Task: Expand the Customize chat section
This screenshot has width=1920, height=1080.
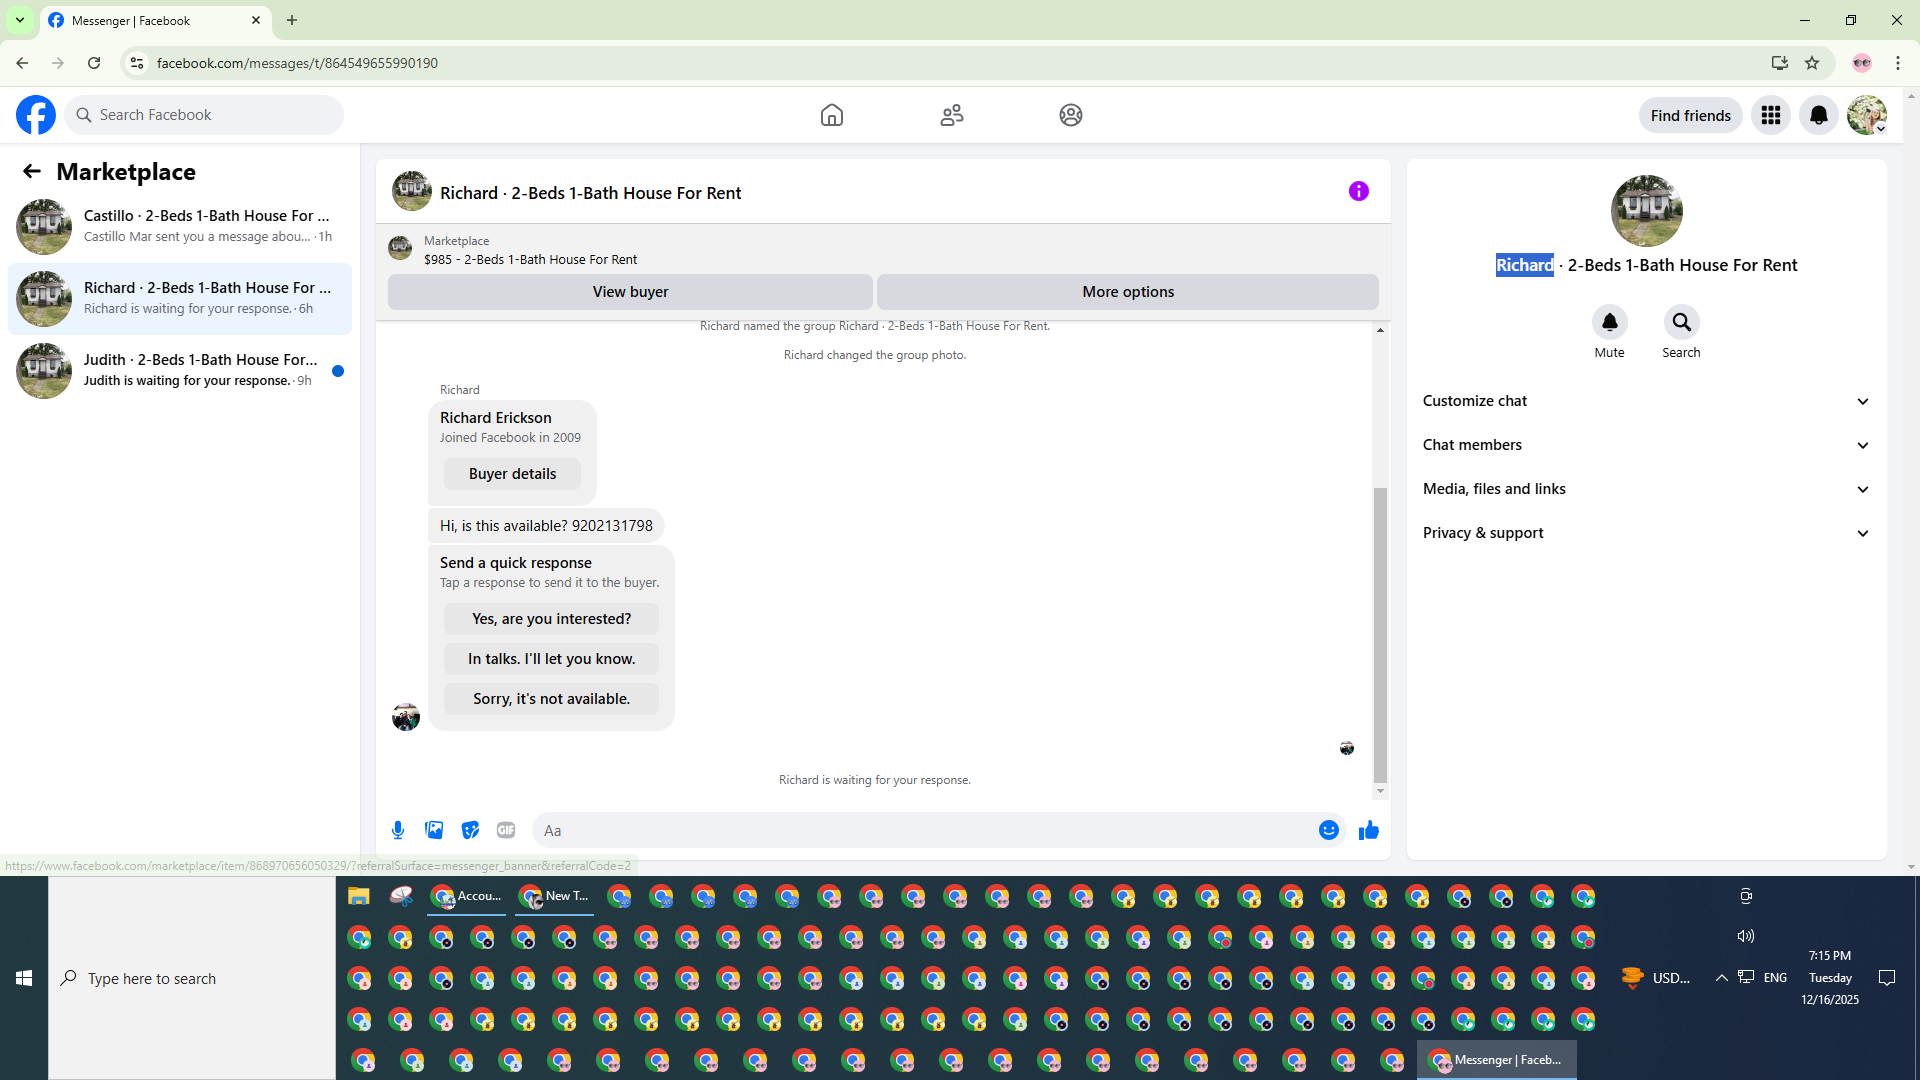Action: pos(1646,401)
